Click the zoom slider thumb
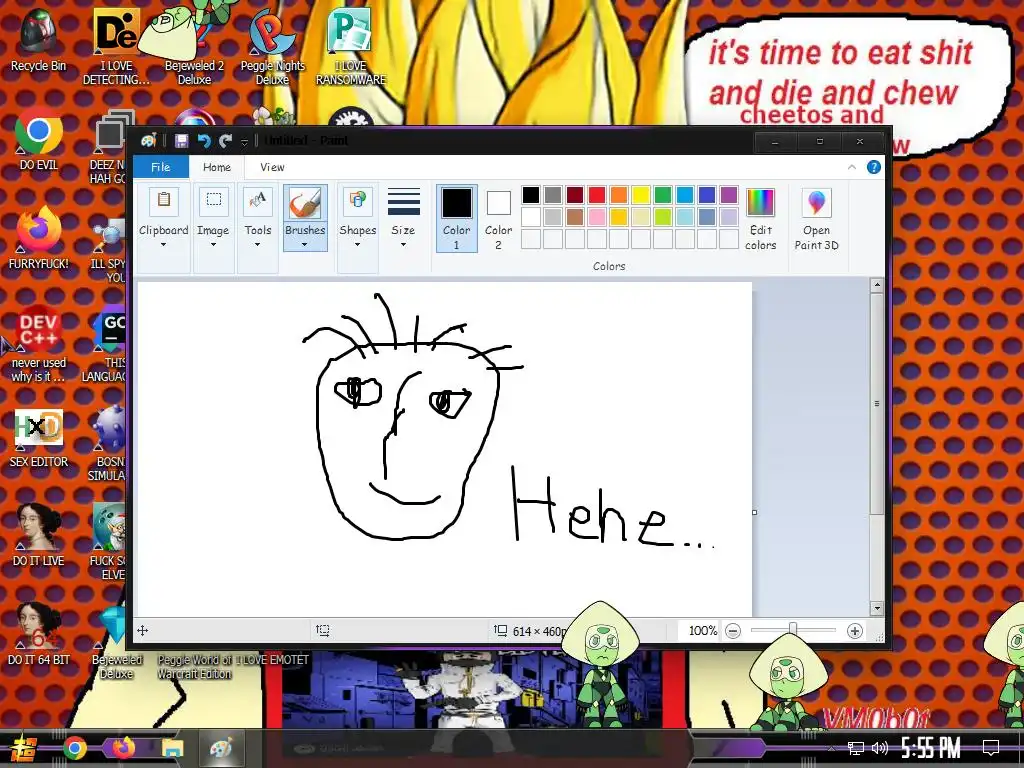The height and width of the screenshot is (768, 1024). [x=793, y=630]
